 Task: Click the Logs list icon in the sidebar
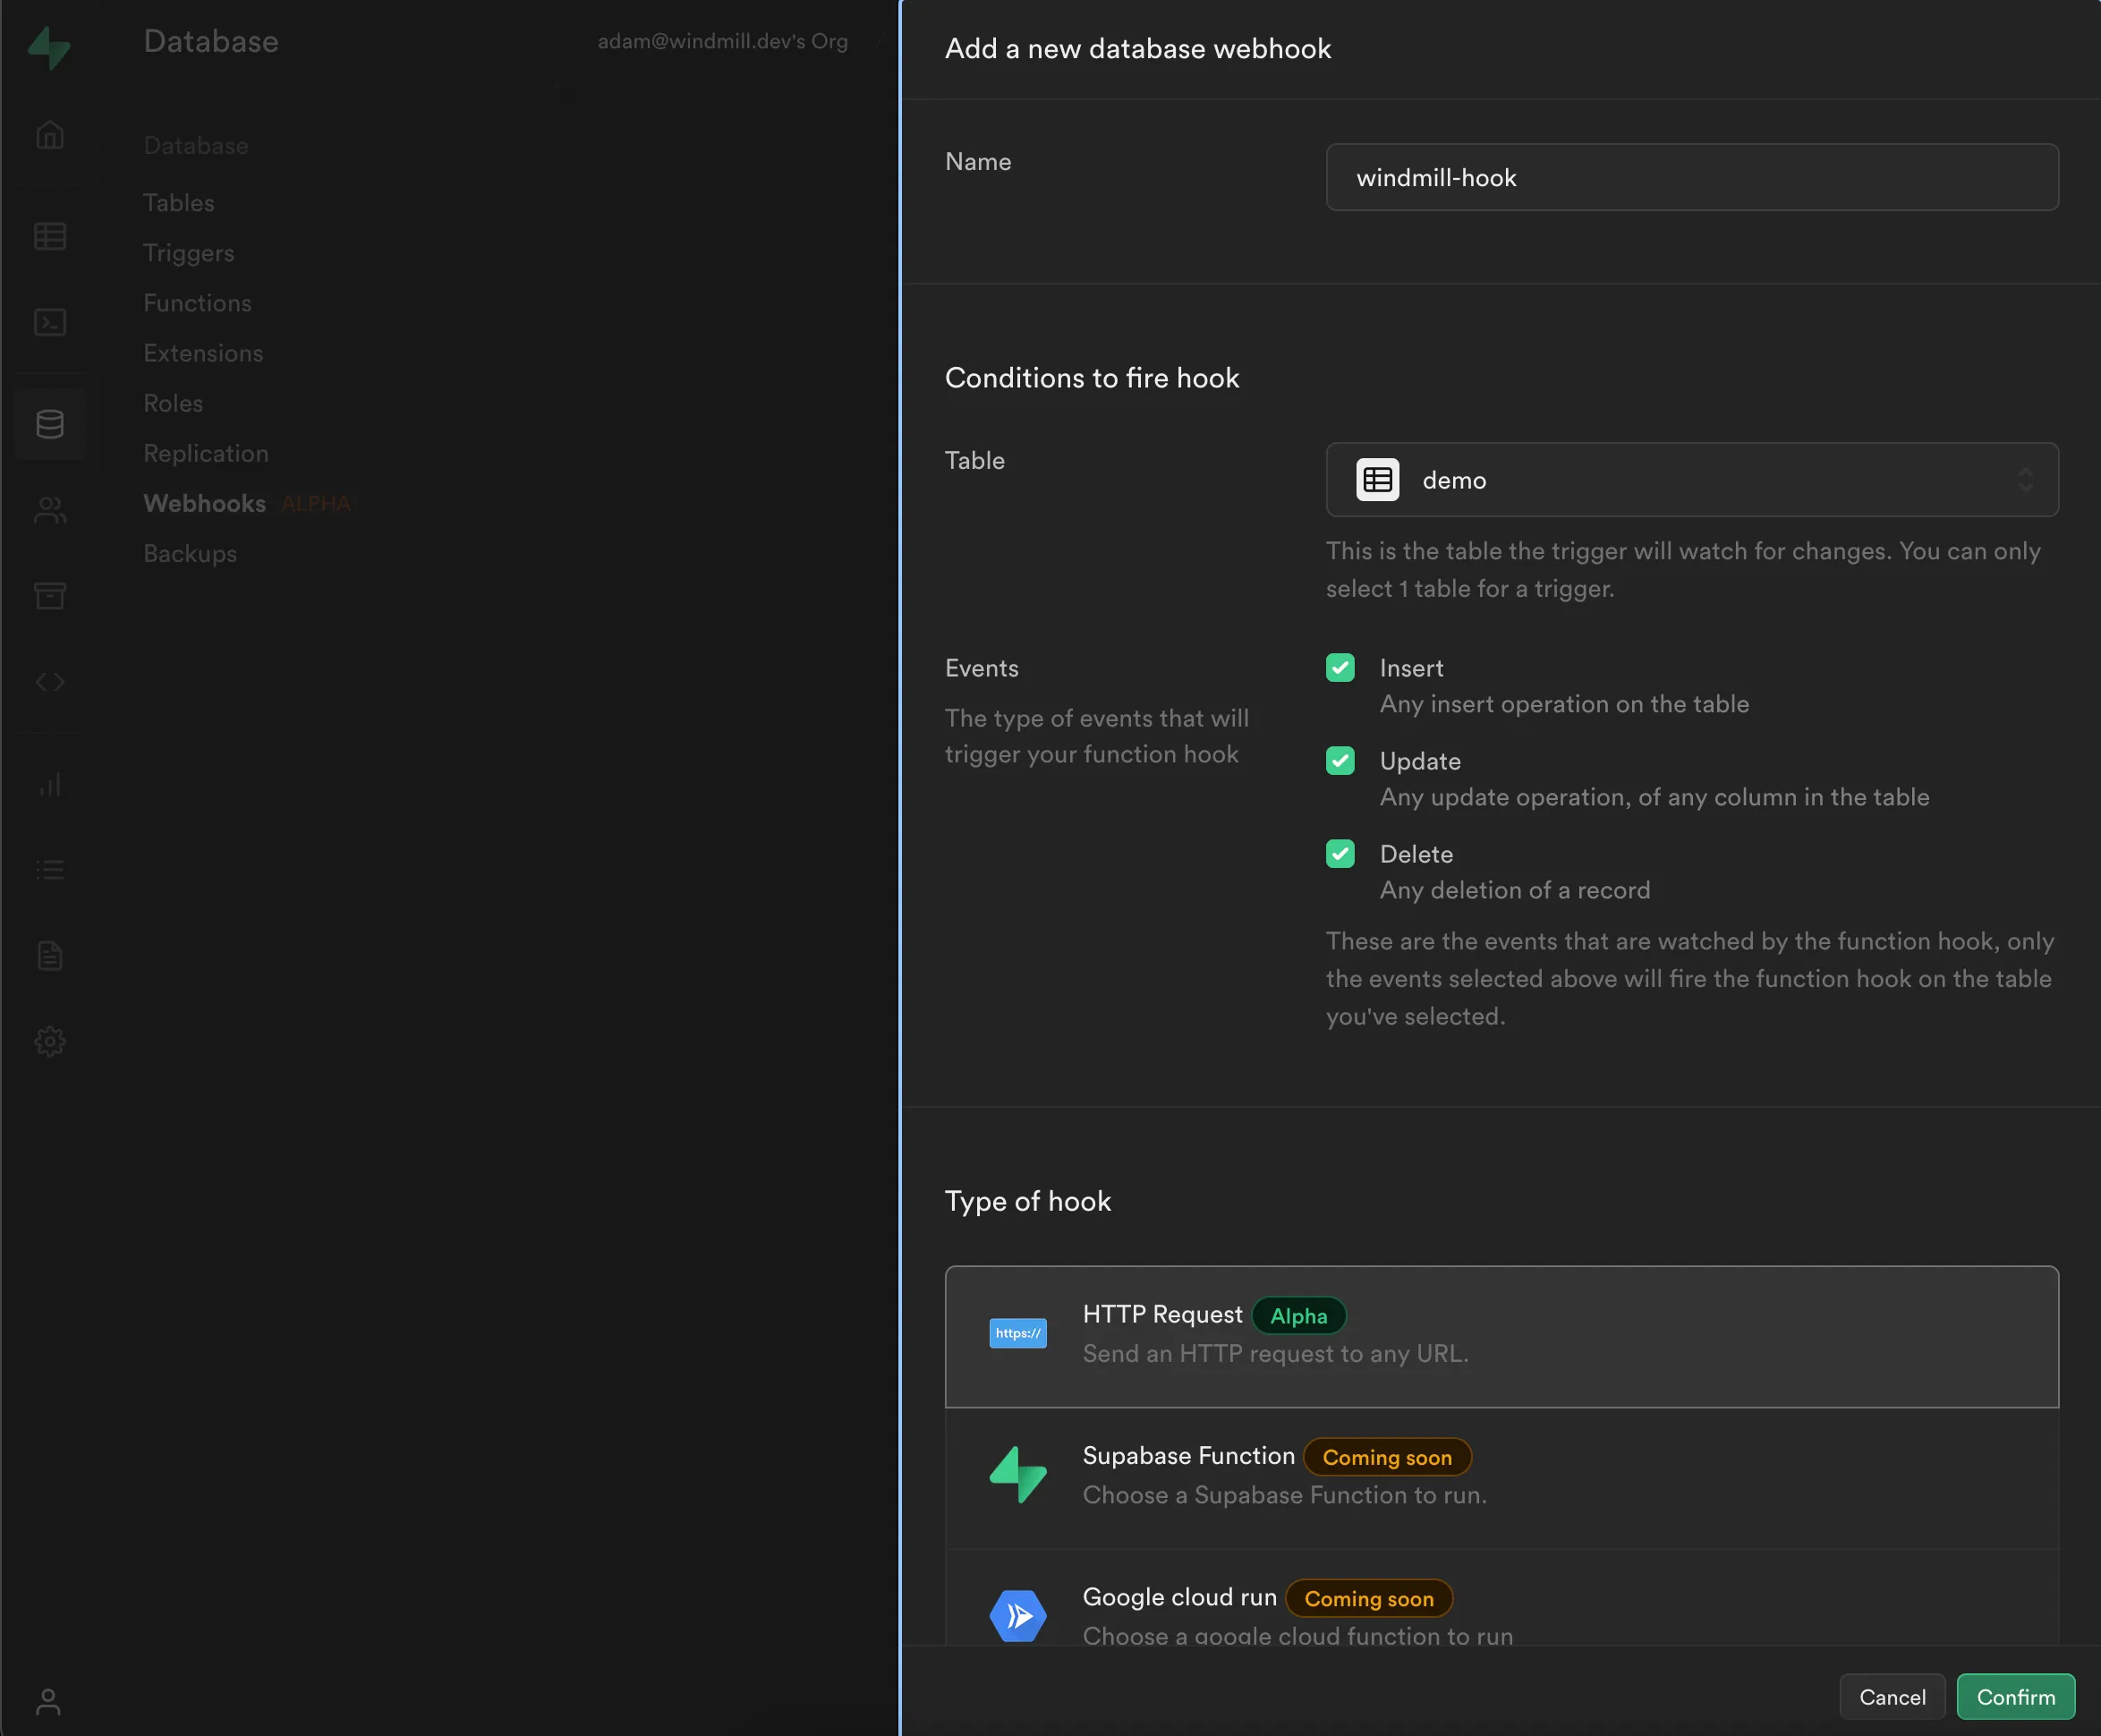pyautogui.click(x=50, y=868)
